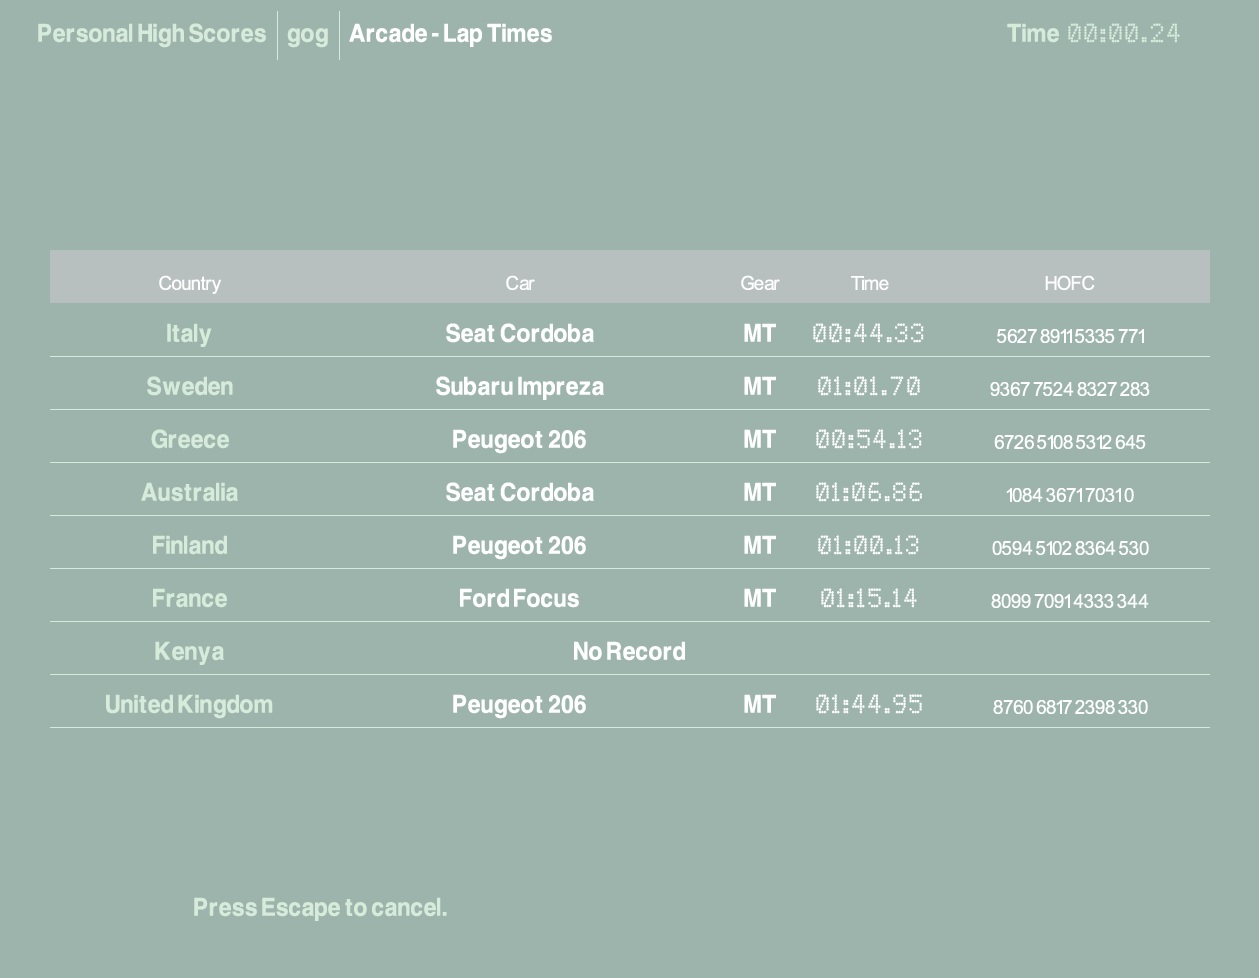1259x978 pixels.
Task: Click the Country column header
Action: (189, 283)
